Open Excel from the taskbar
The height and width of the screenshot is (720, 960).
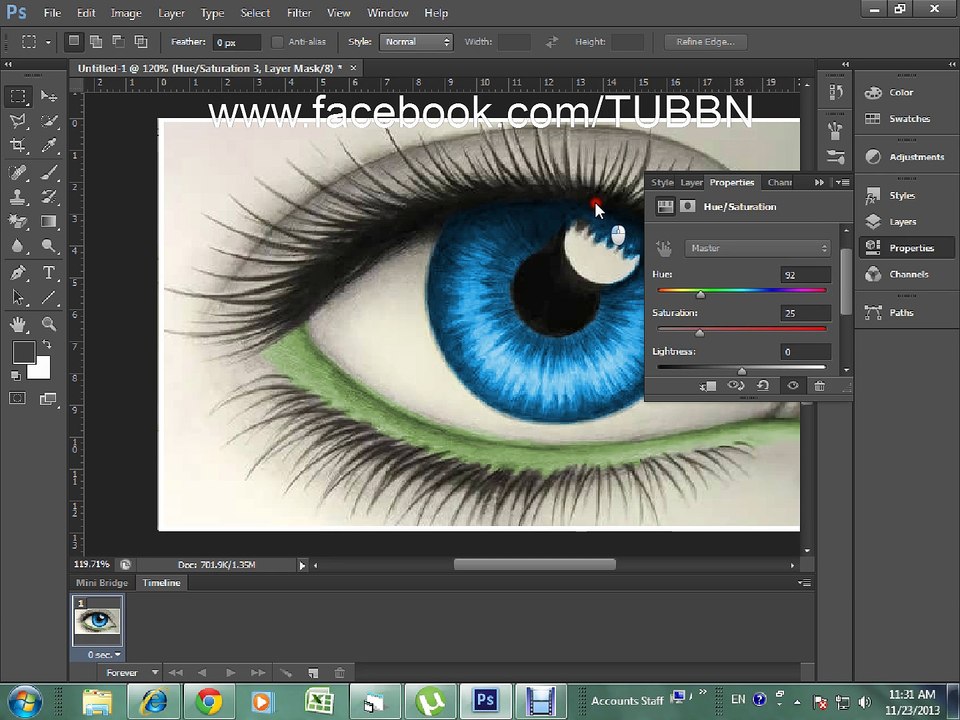pos(319,700)
